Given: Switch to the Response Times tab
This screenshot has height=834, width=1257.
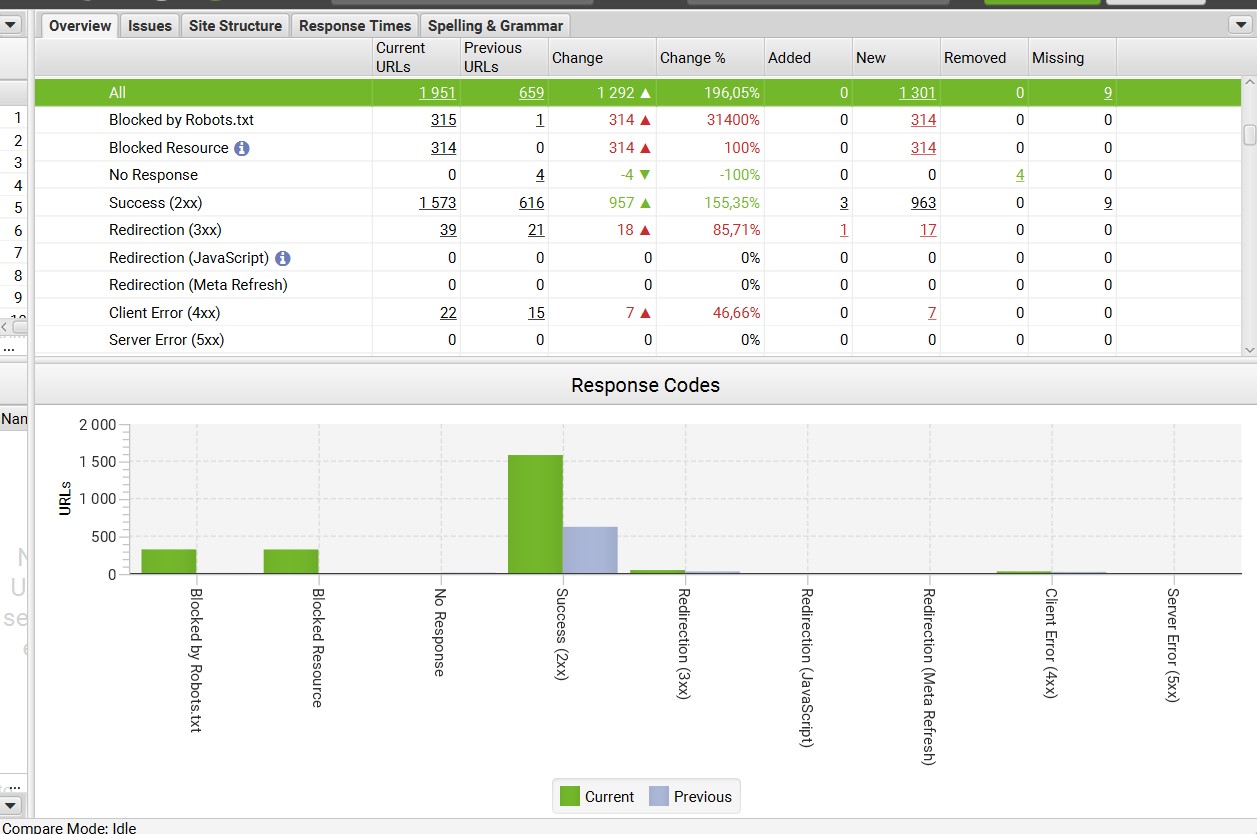Looking at the screenshot, I should point(355,26).
